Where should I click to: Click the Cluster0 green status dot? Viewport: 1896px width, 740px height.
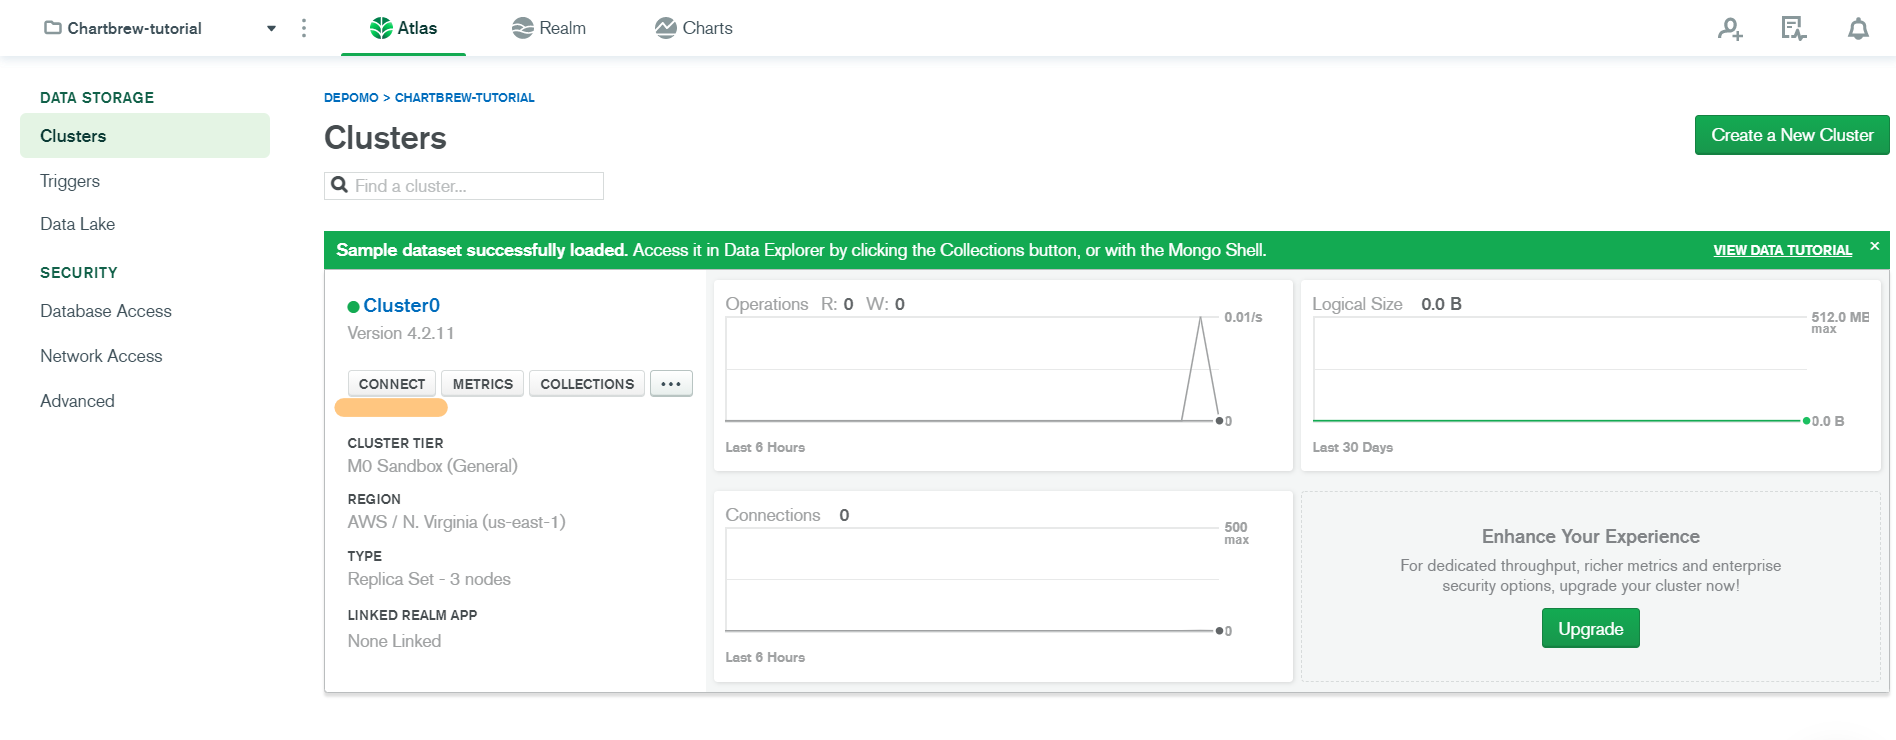tap(353, 307)
